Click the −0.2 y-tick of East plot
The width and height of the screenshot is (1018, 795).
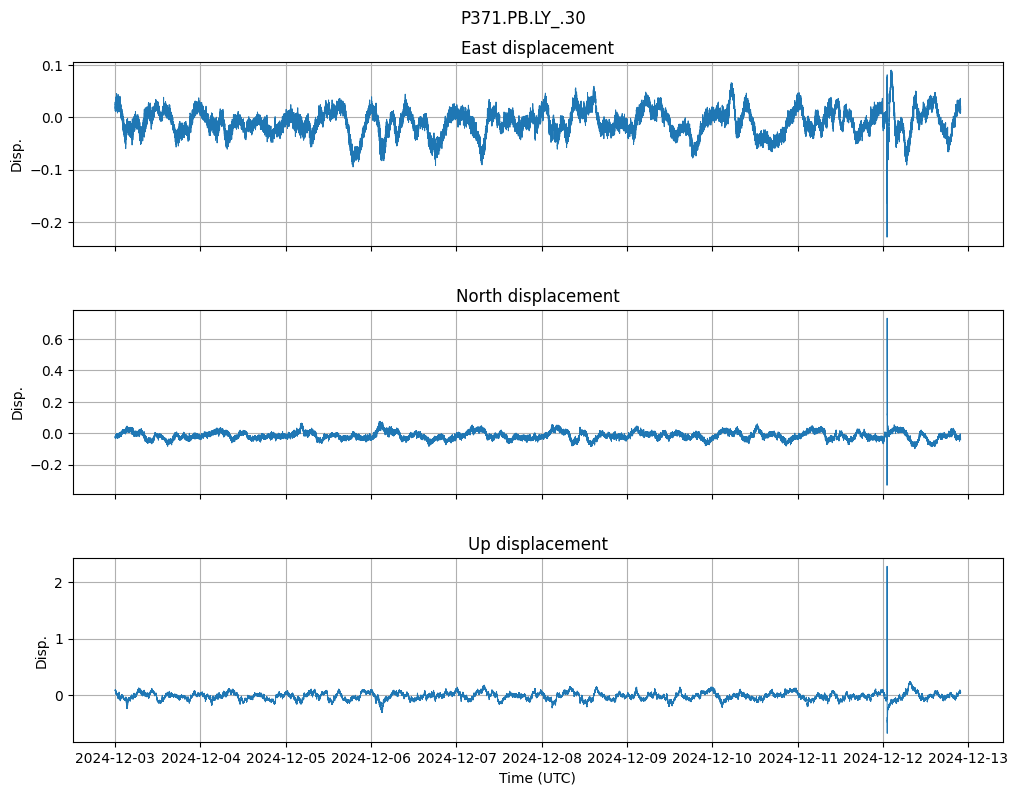point(45,222)
